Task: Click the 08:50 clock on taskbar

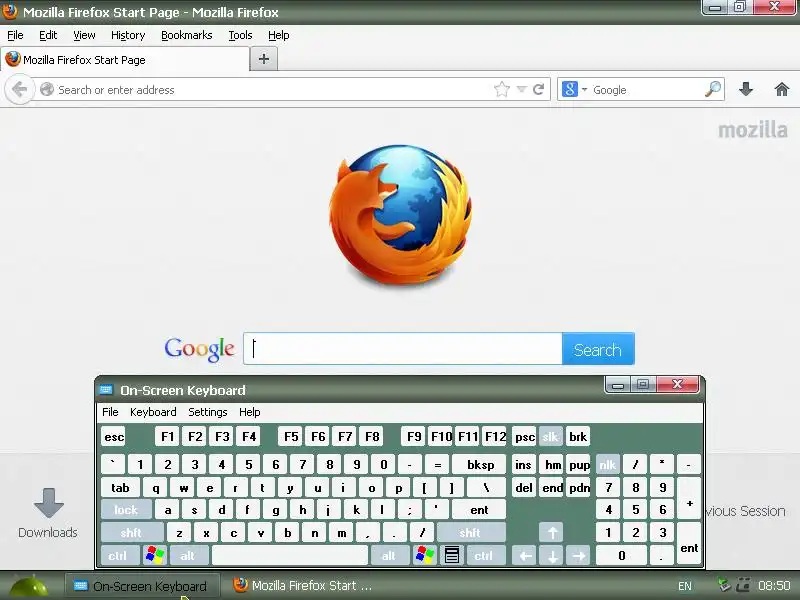Action: point(774,585)
